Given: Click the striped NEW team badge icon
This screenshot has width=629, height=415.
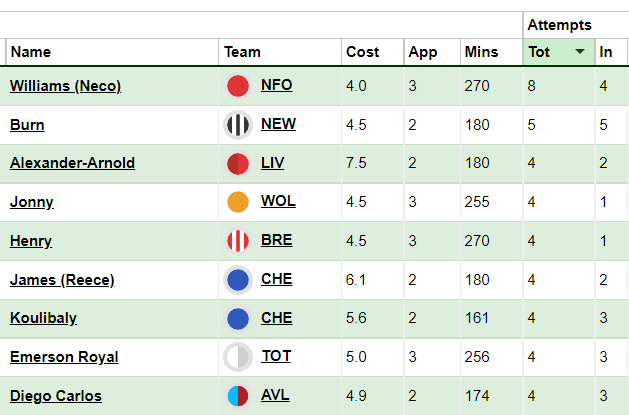Looking at the screenshot, I should tap(238, 125).
